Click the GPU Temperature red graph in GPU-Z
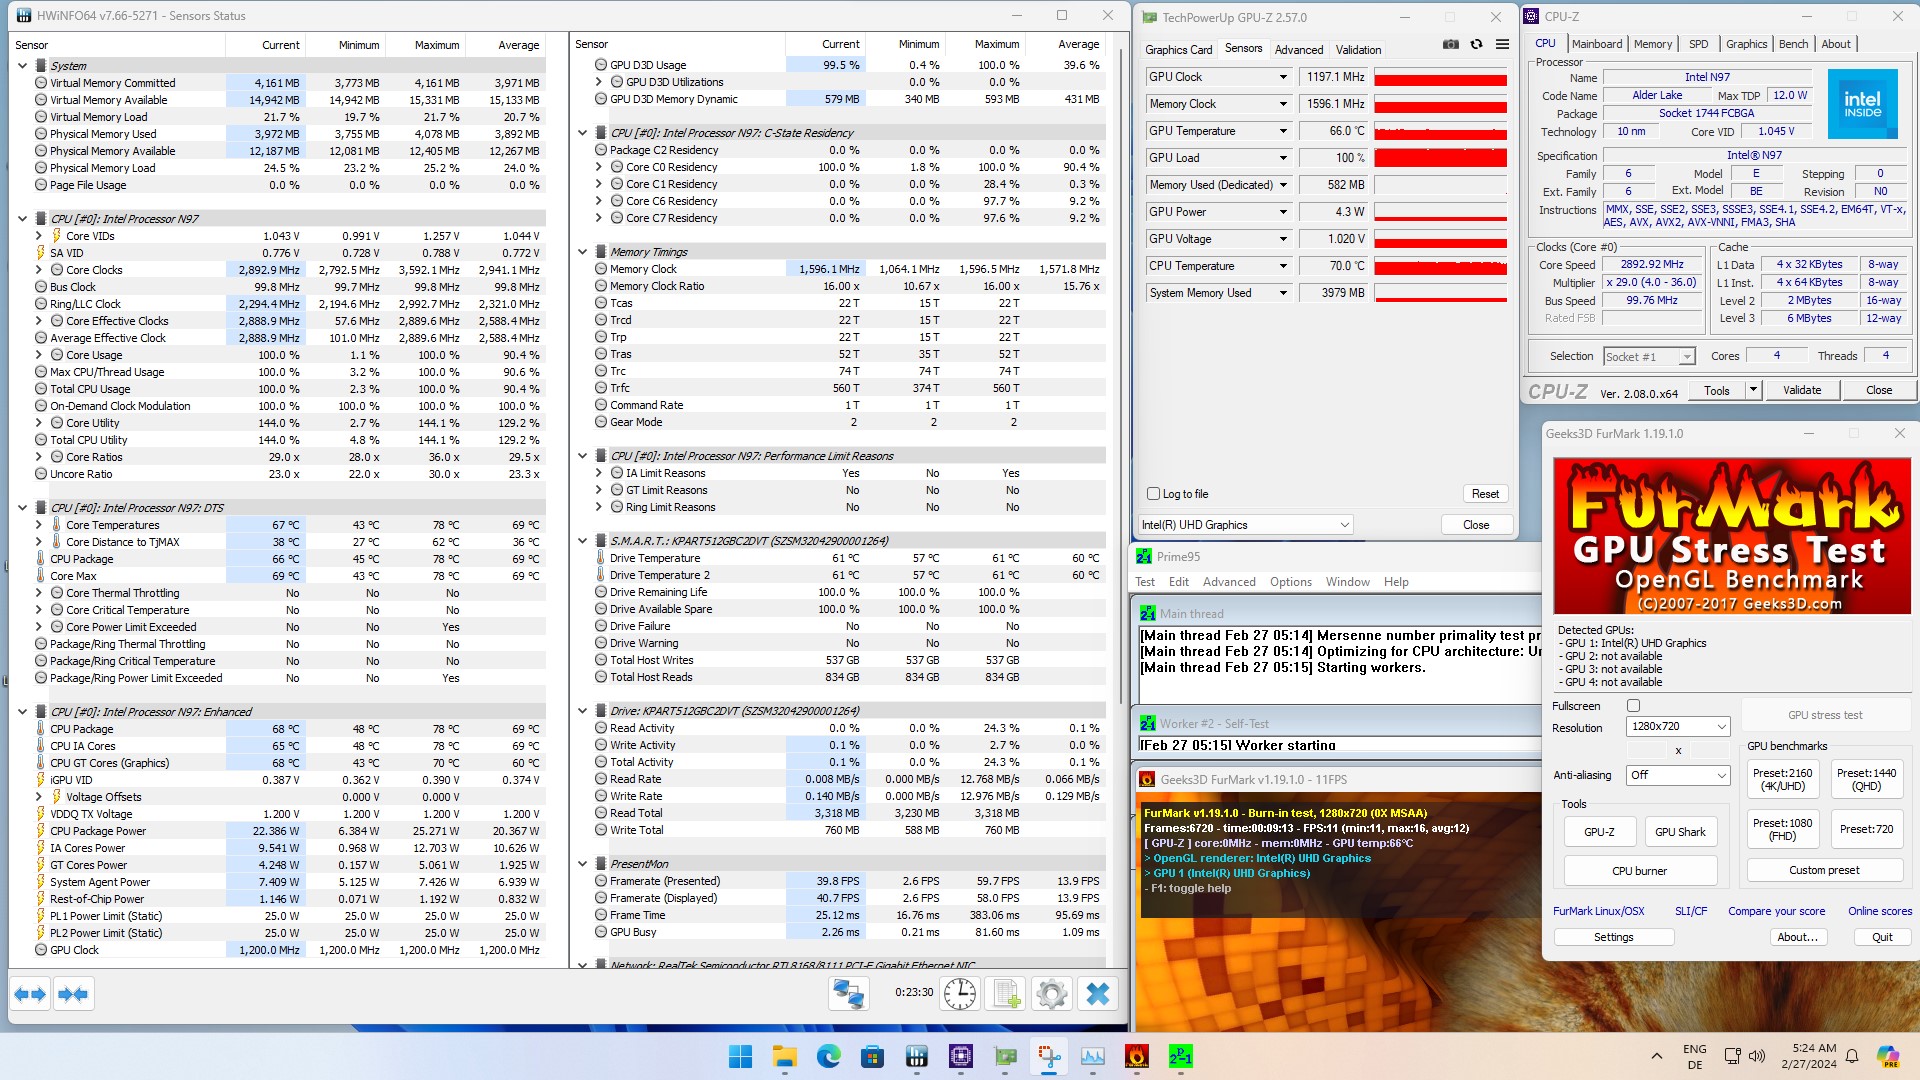The height and width of the screenshot is (1080, 1920). click(1440, 131)
